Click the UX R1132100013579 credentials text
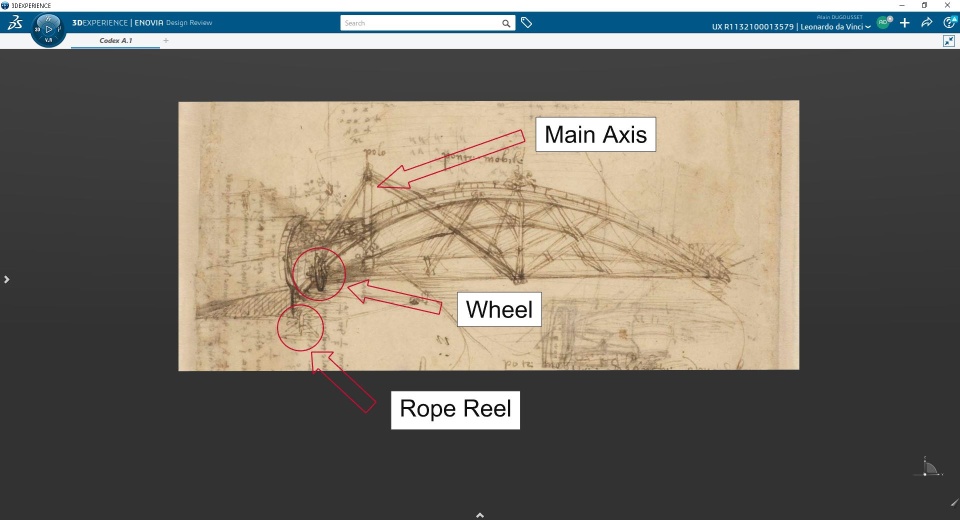The image size is (960, 520). (x=752, y=27)
